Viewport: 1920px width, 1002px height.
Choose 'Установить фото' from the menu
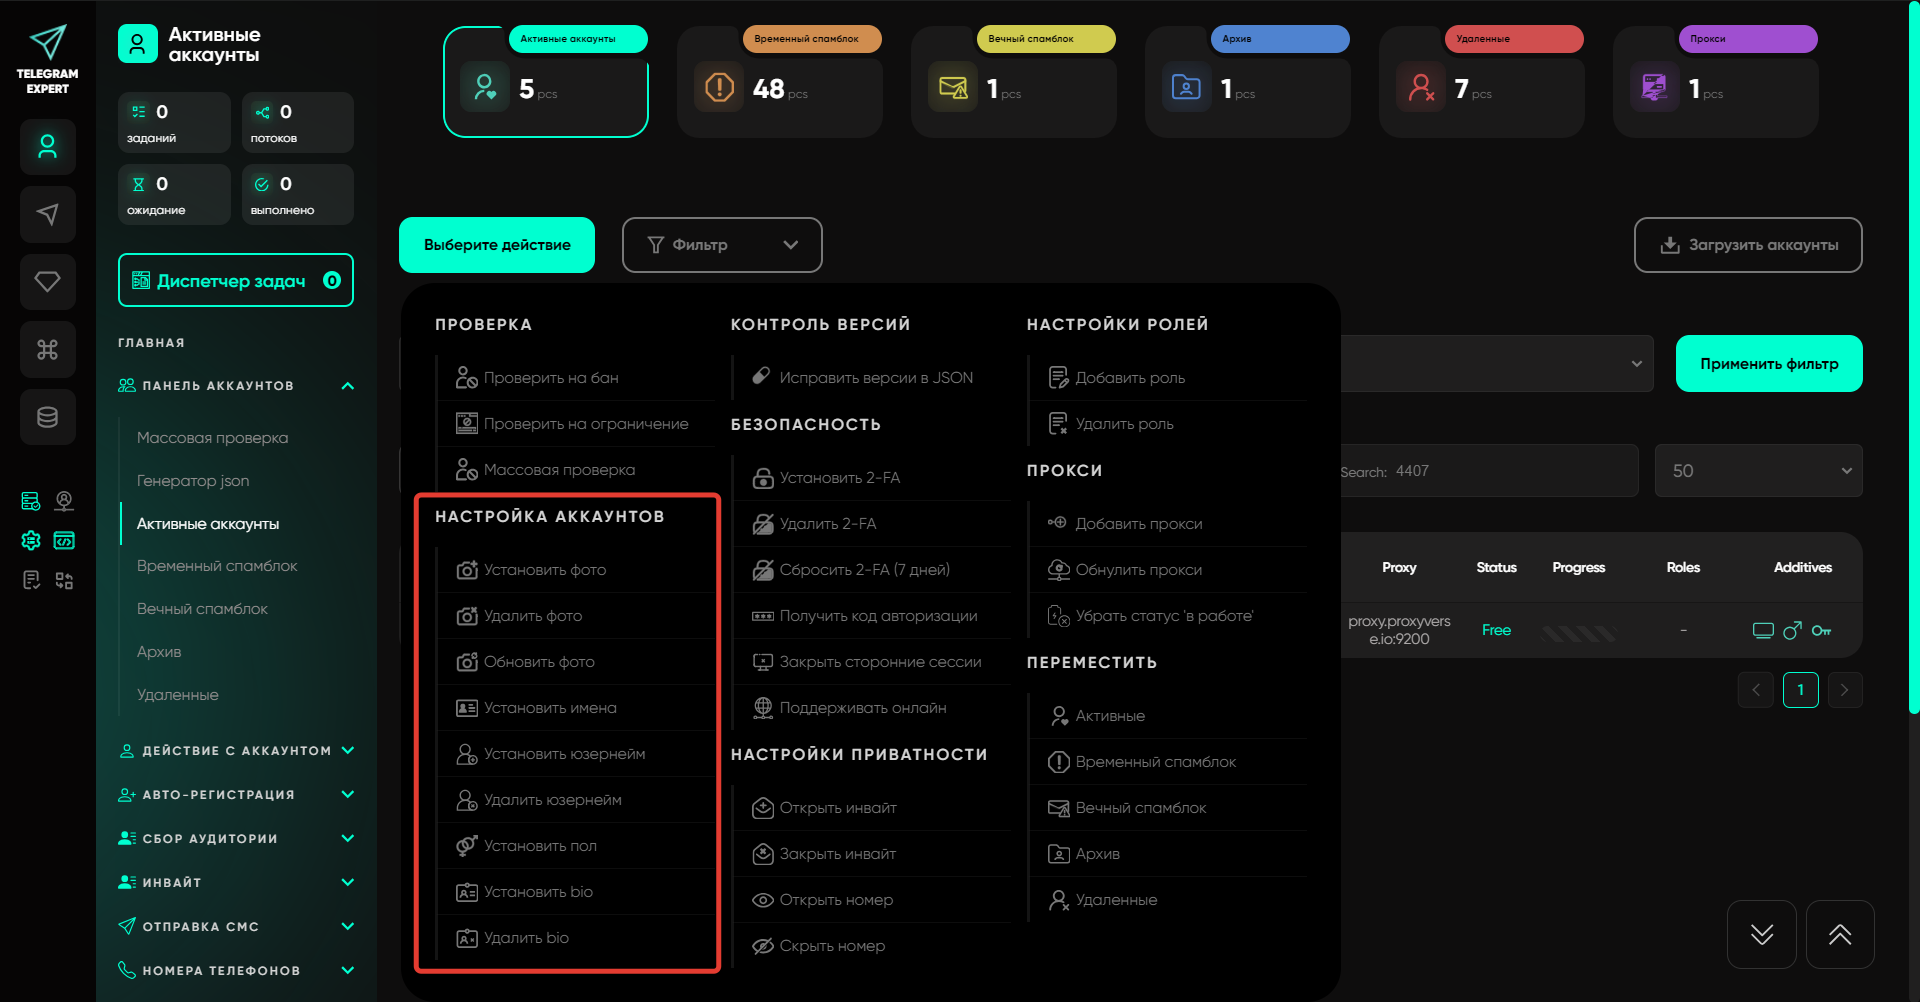(x=544, y=570)
